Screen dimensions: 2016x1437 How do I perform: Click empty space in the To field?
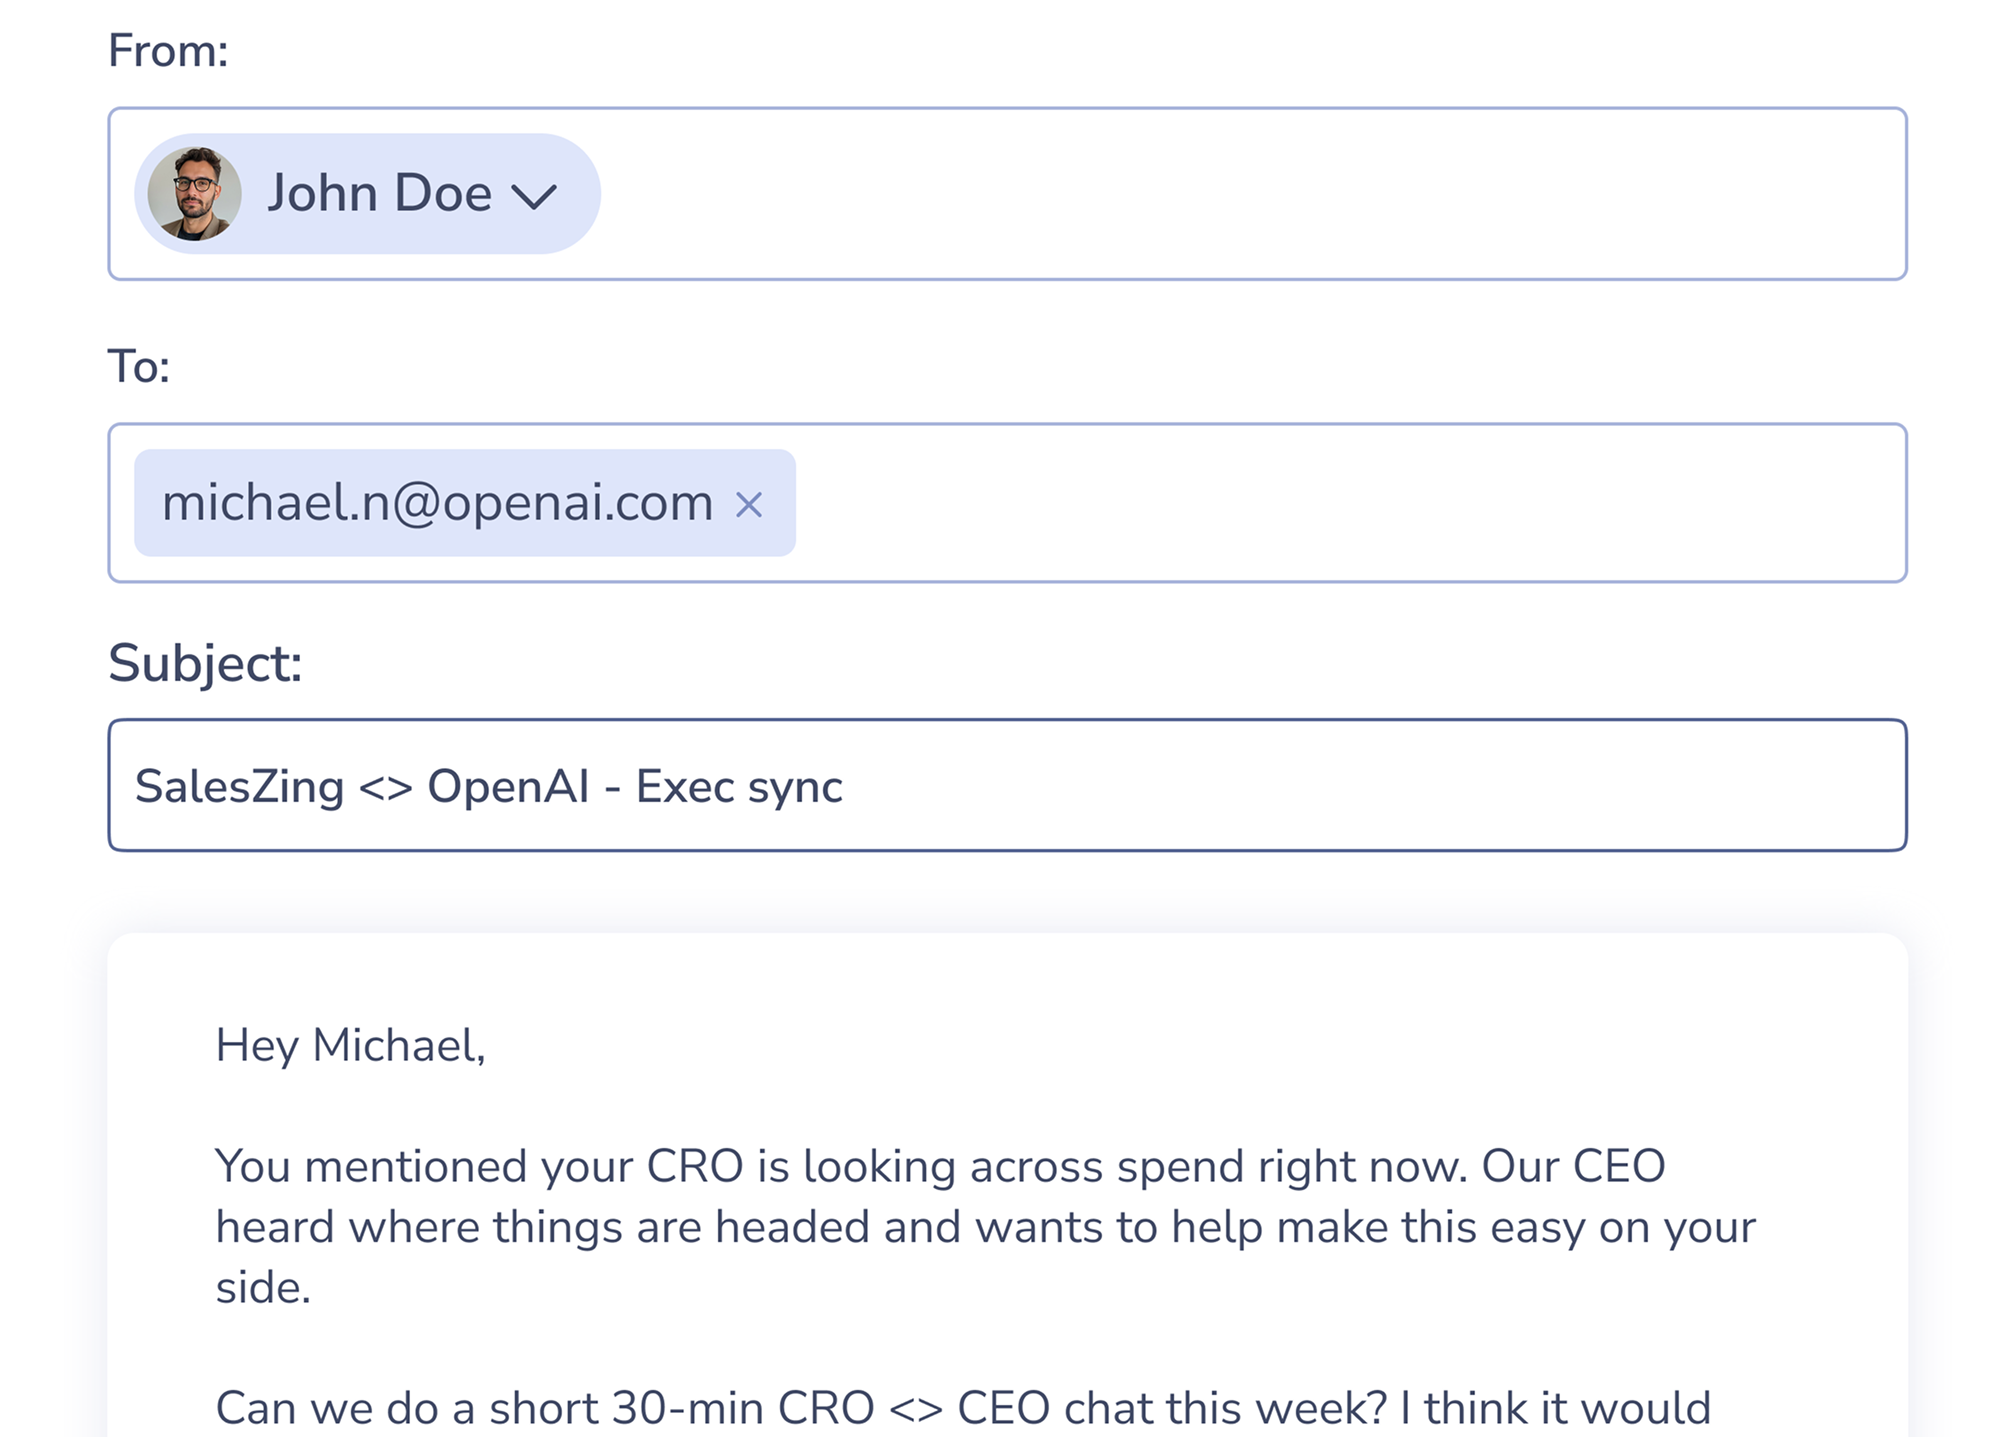[x=1350, y=503]
